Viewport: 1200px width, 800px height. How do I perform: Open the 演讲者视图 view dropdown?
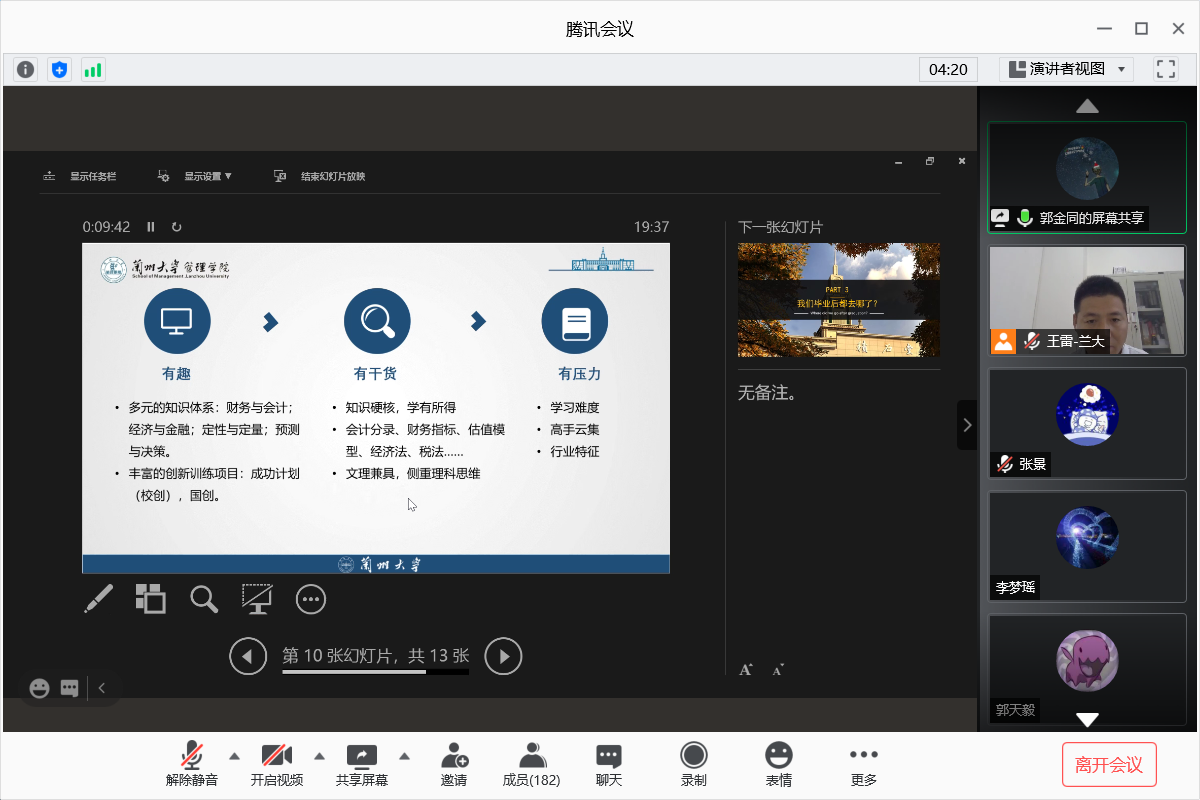tap(1066, 69)
